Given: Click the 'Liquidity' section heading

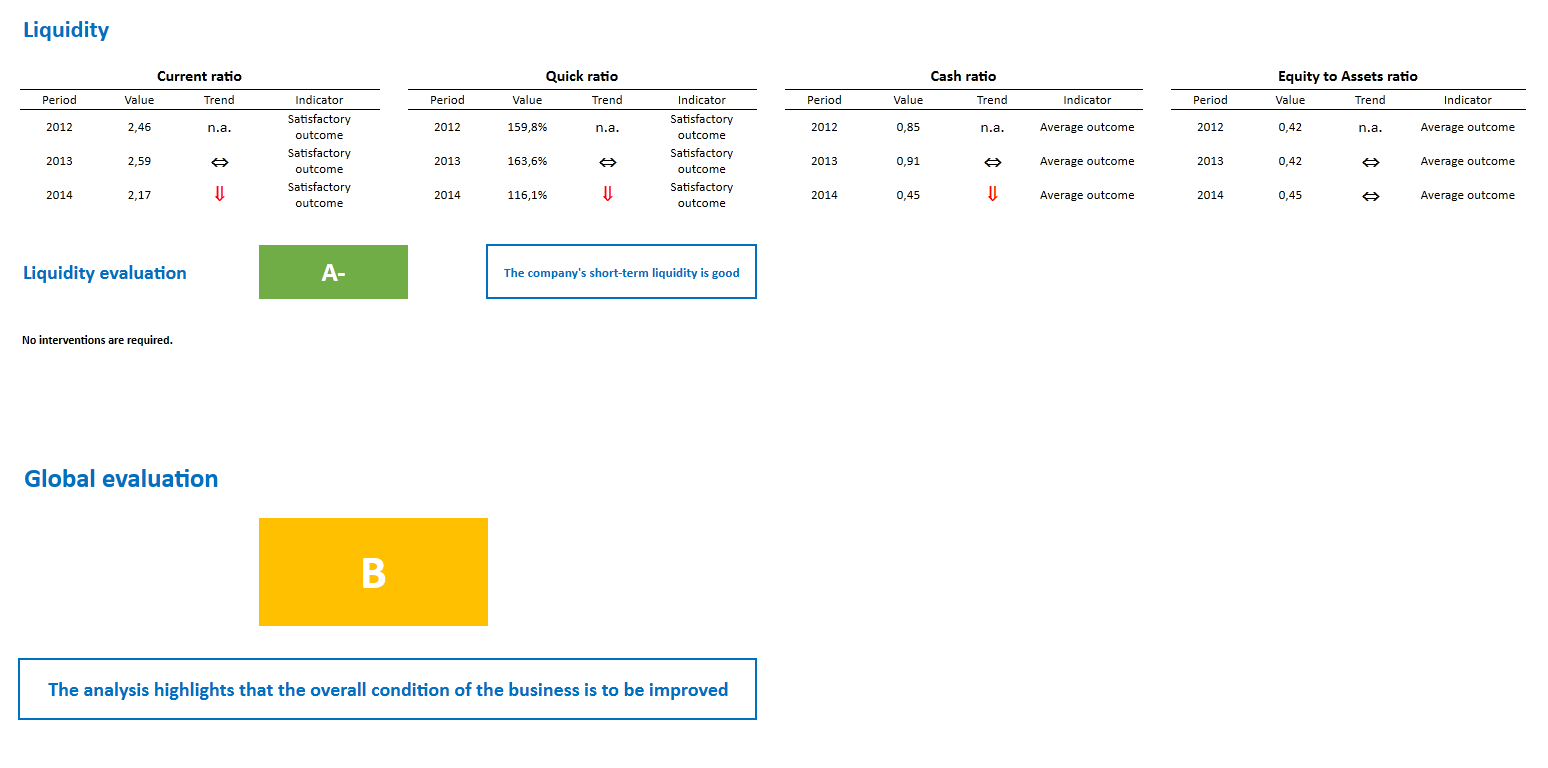Looking at the screenshot, I should click(66, 30).
